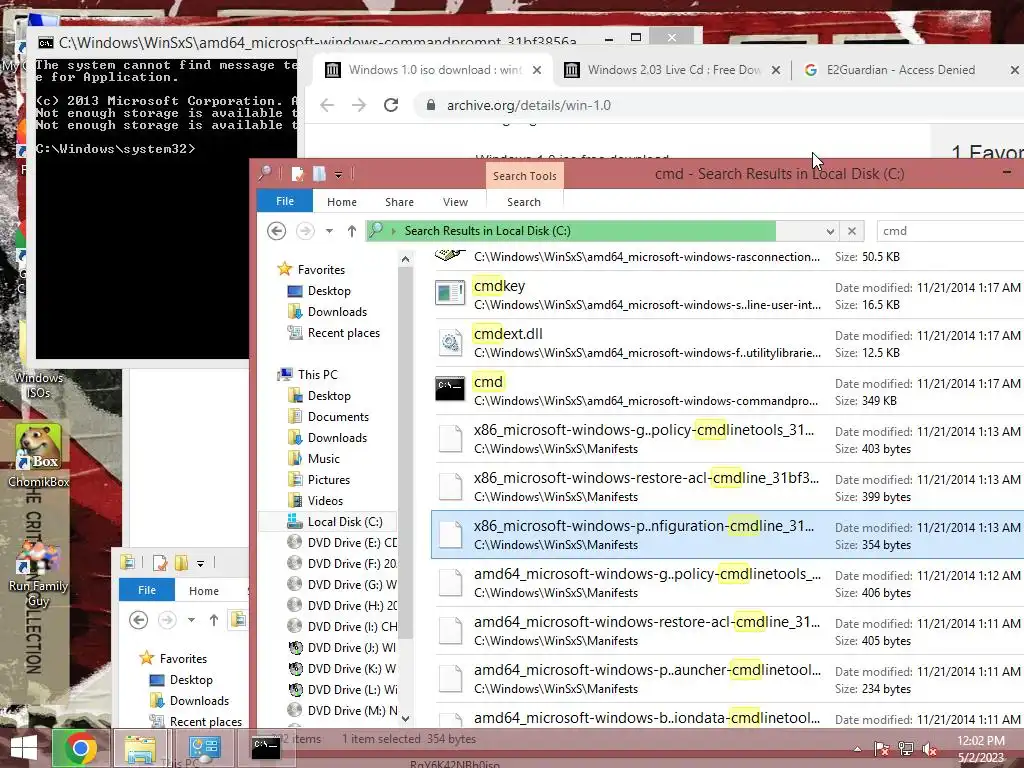Close the Windows 1.0 iso Chrome tab
This screenshot has width=1024, height=768.
tap(537, 70)
